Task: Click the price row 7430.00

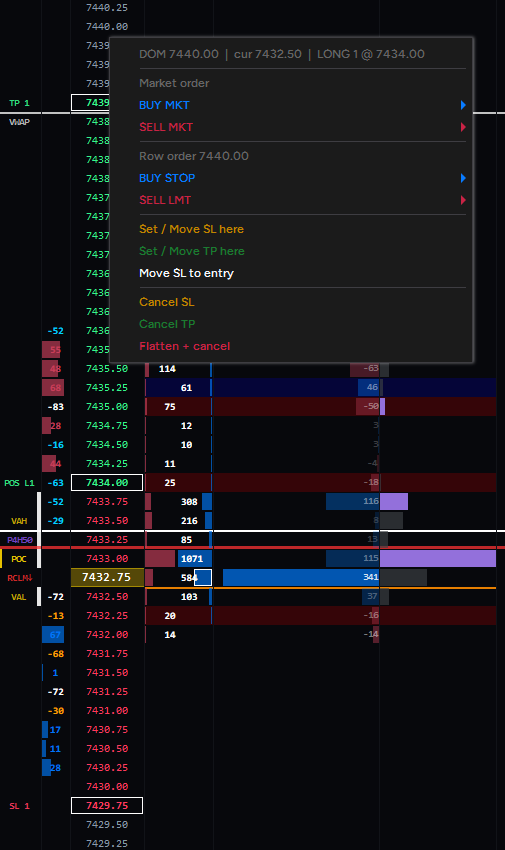Action: click(107, 786)
